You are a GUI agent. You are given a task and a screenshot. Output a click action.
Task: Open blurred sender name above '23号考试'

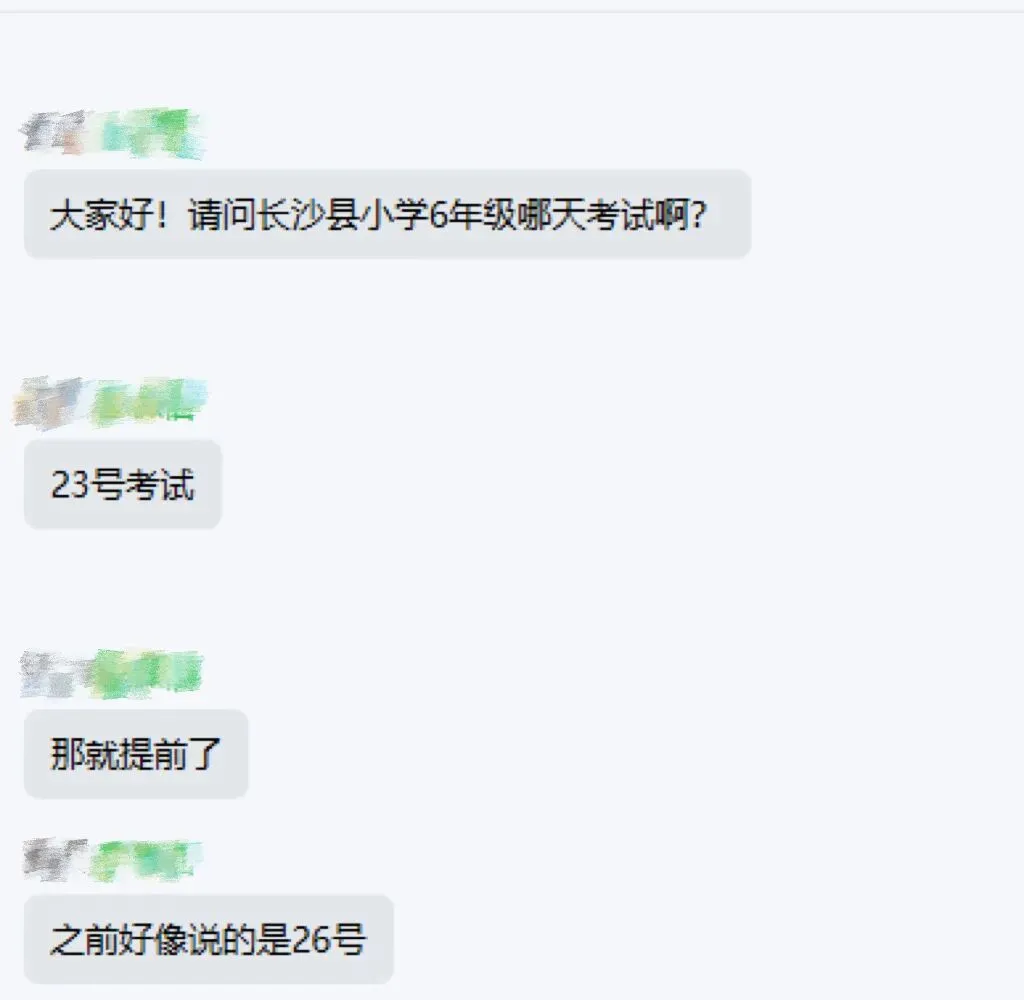110,402
